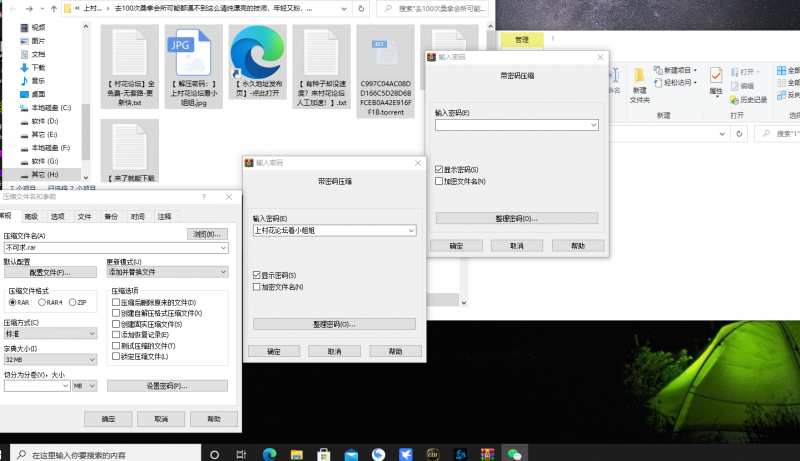Click the New Folder icon in ribbon

point(640,78)
